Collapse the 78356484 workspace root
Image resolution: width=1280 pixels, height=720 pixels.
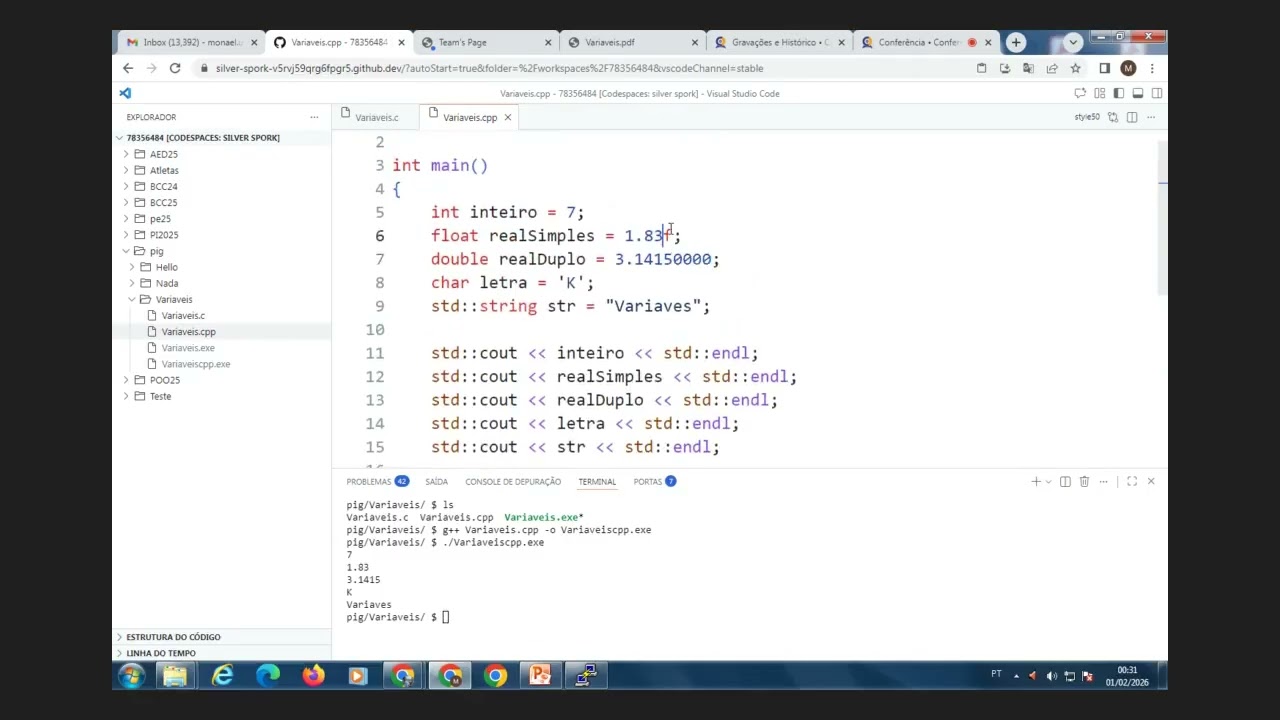click(x=203, y=137)
